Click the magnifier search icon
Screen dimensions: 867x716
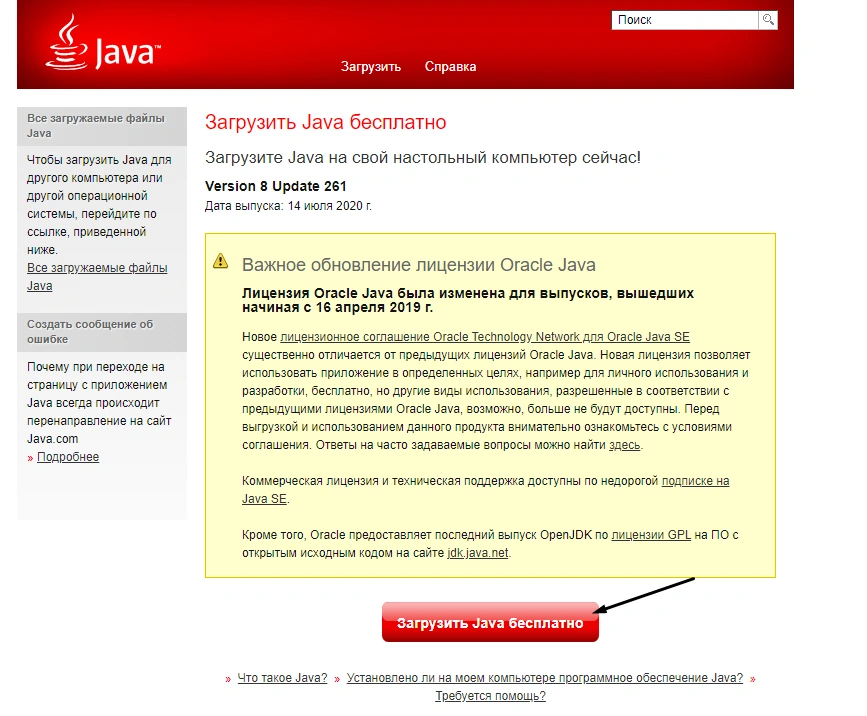coord(767,20)
